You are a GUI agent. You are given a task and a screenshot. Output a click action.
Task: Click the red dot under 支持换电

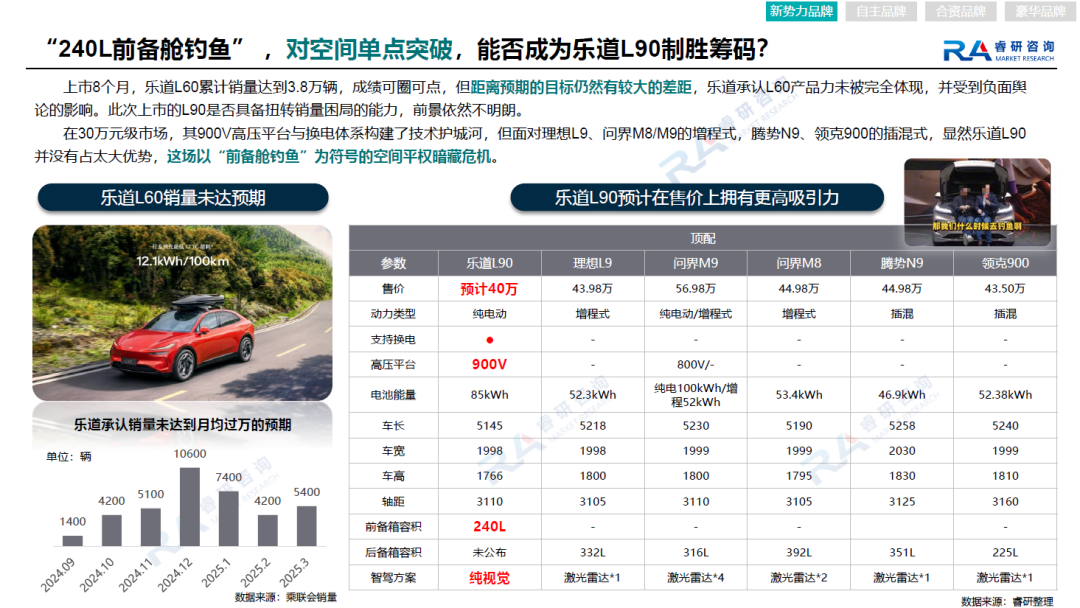tap(490, 340)
